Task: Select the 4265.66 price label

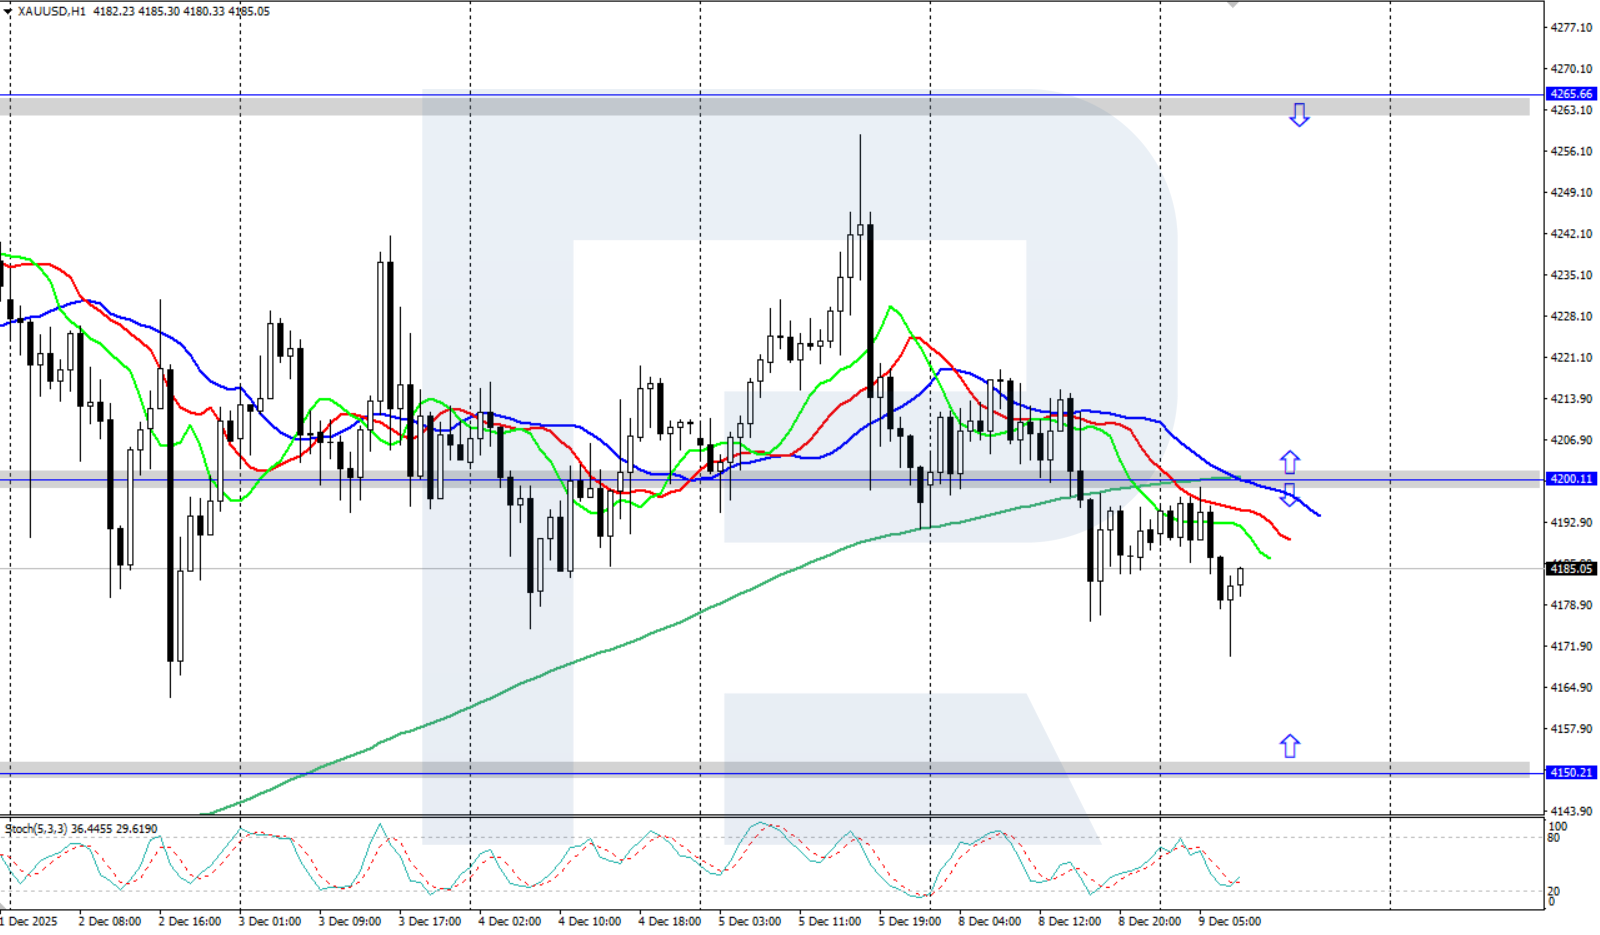Action: (1570, 94)
